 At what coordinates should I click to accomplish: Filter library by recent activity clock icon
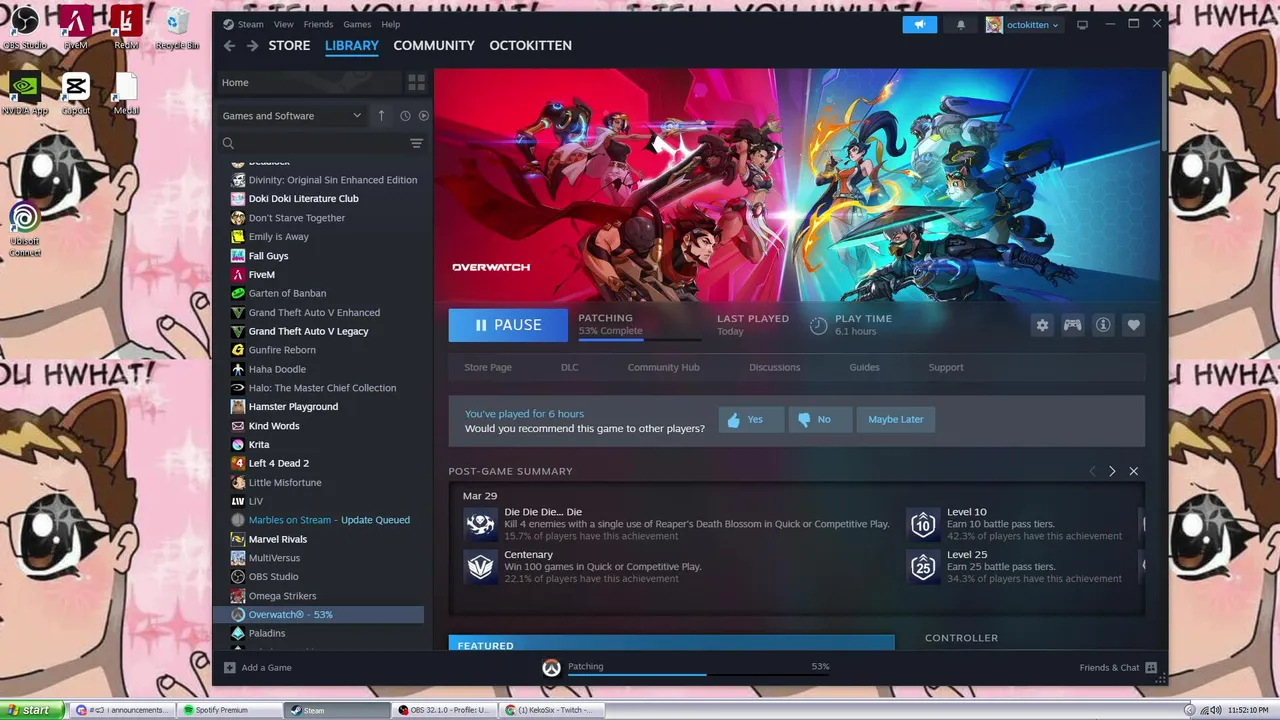coord(405,116)
